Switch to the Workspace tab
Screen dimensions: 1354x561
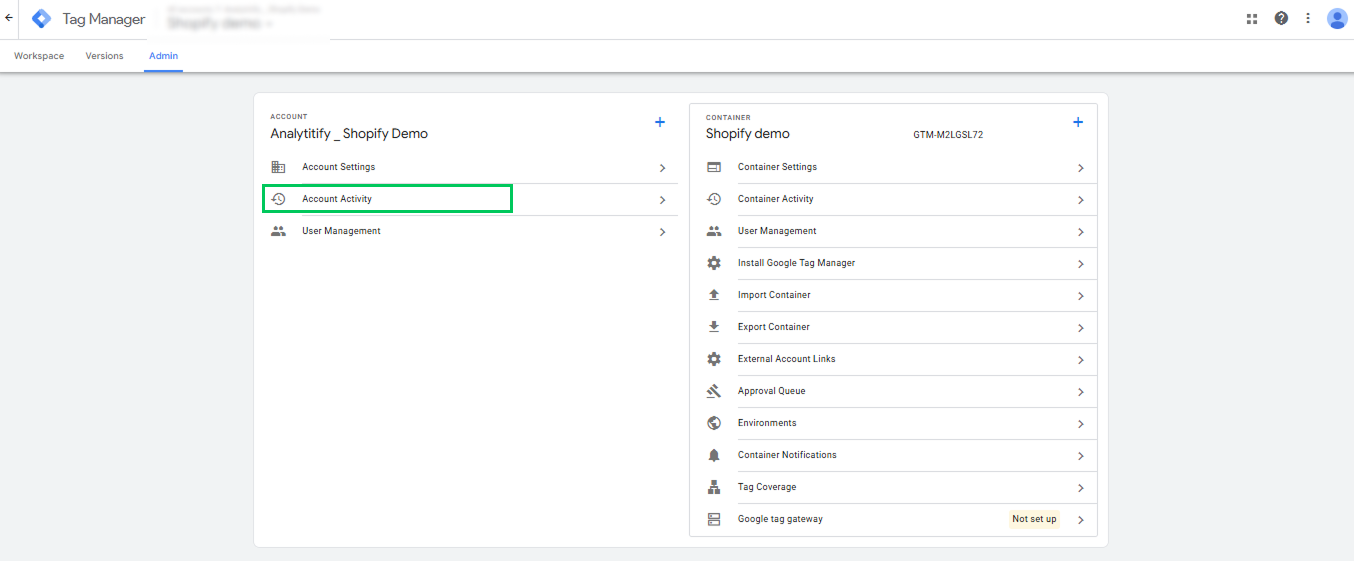click(39, 56)
